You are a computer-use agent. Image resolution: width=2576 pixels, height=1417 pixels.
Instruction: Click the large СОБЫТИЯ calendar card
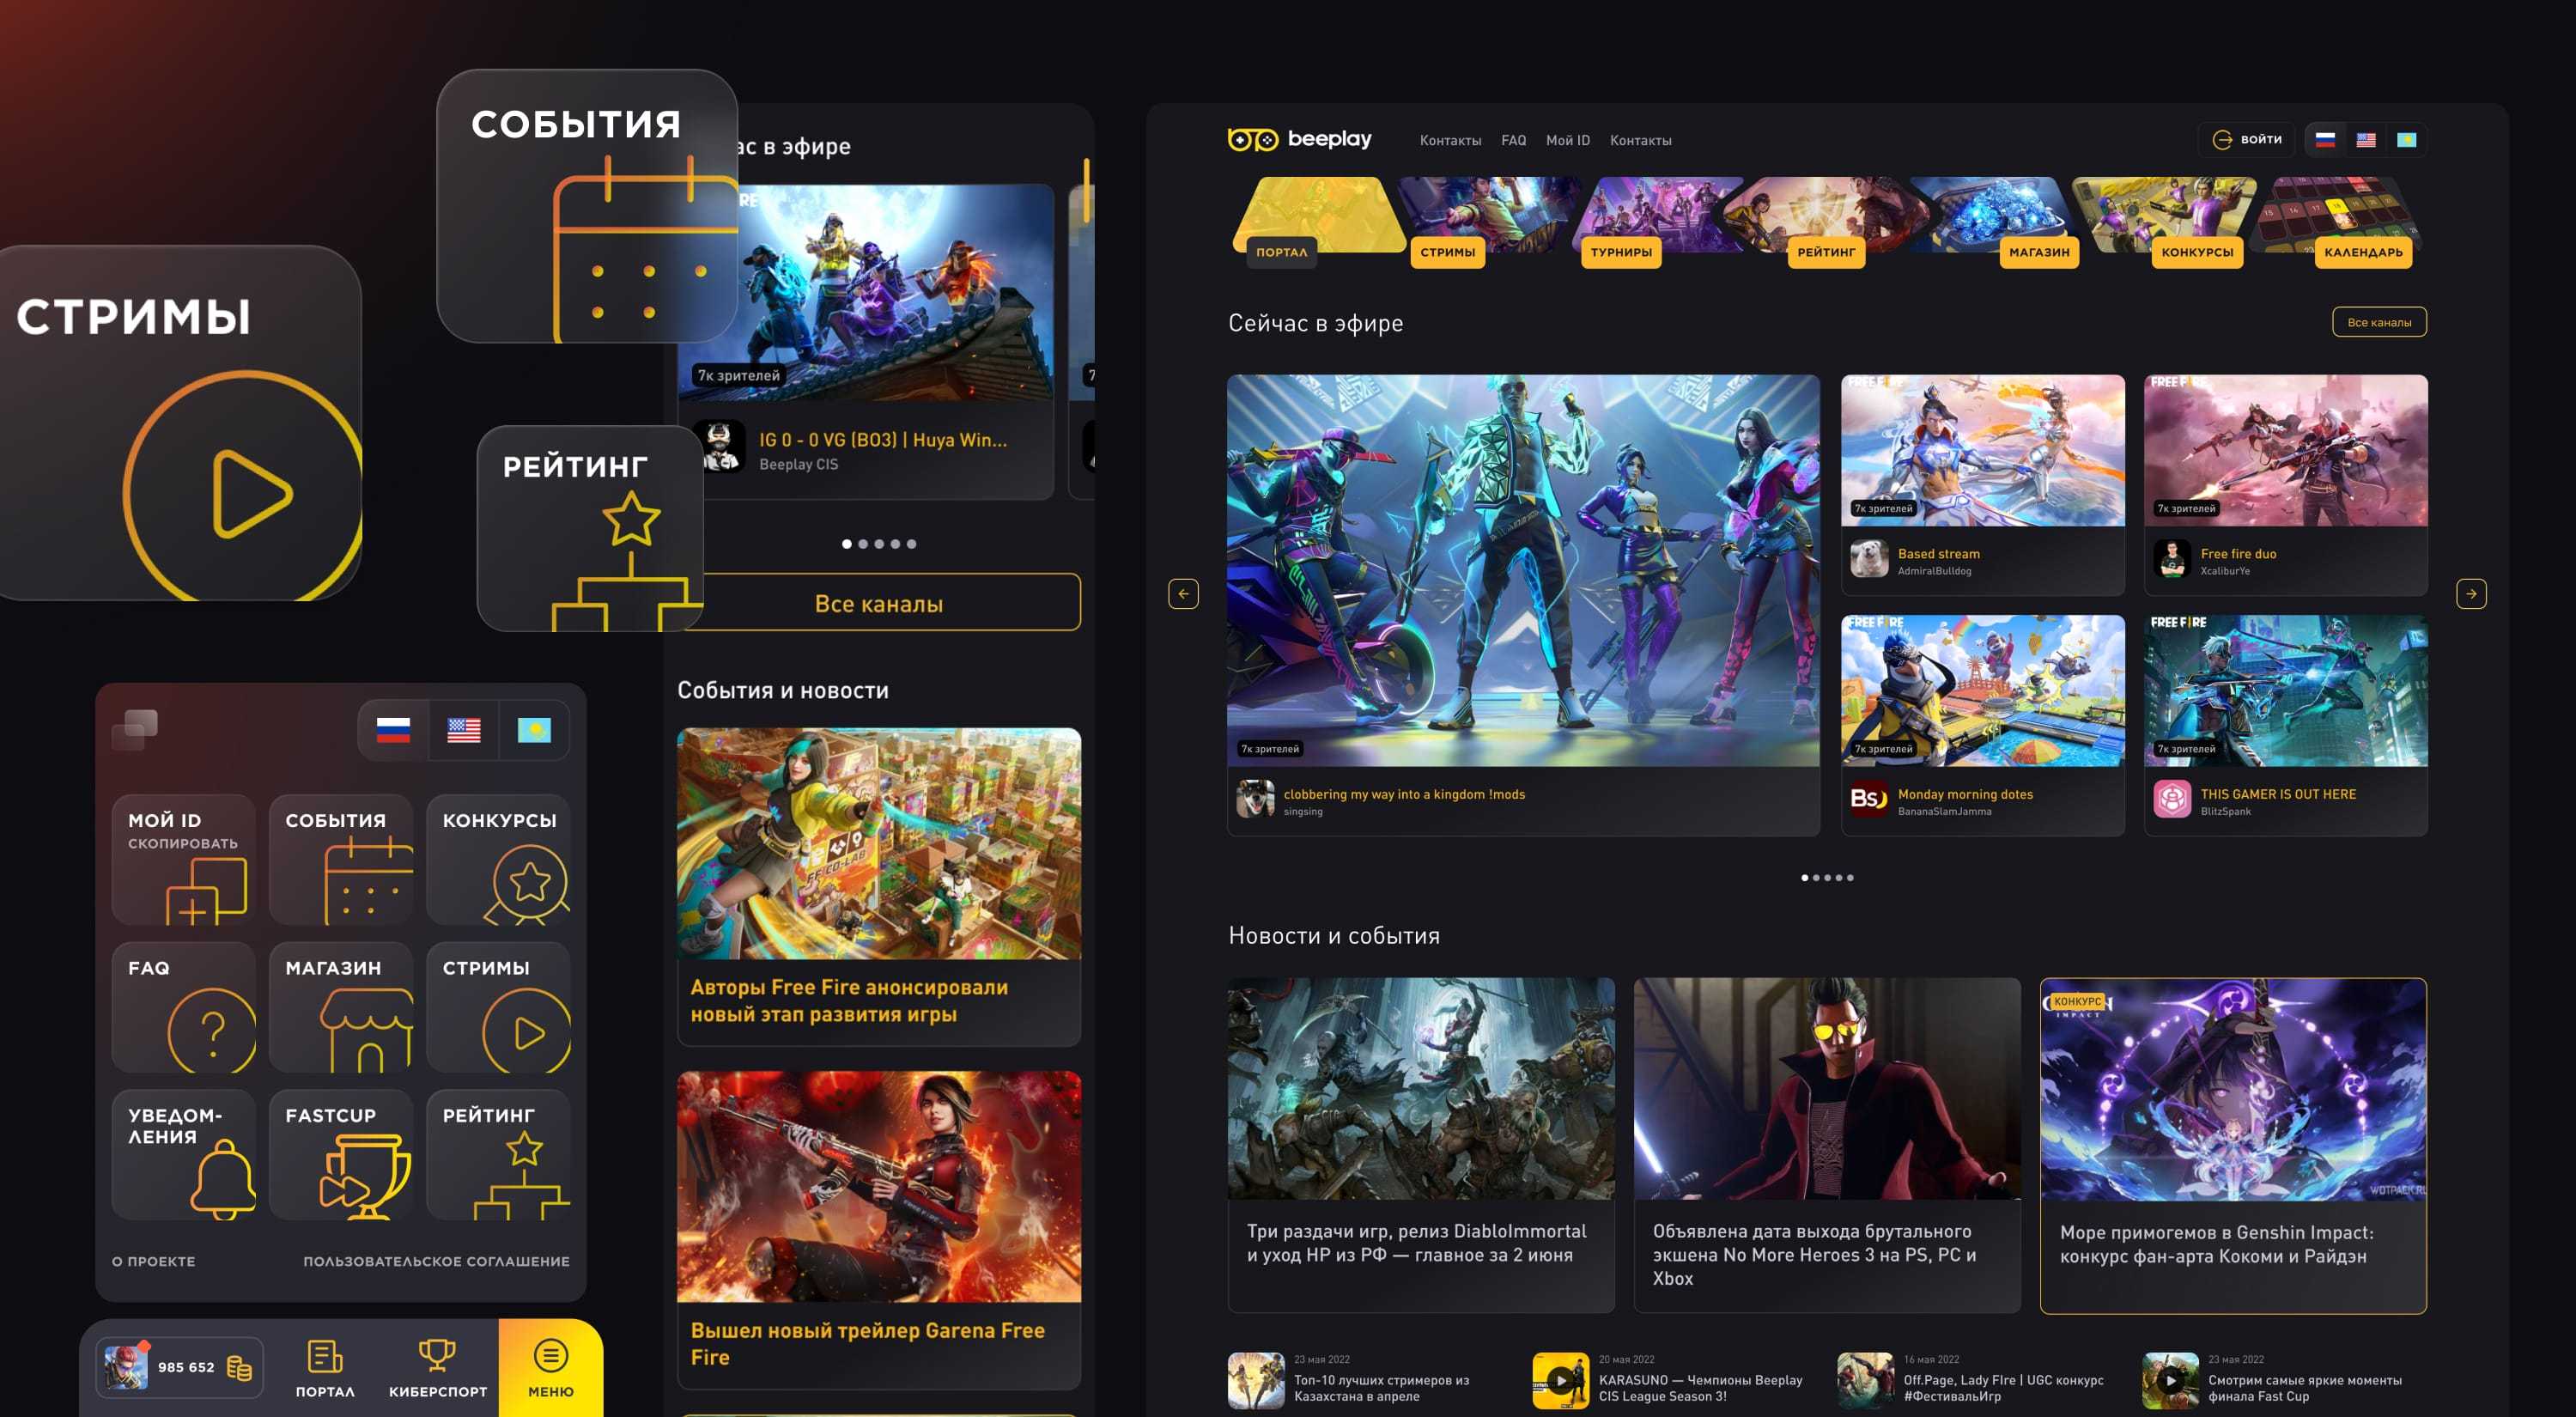click(587, 206)
